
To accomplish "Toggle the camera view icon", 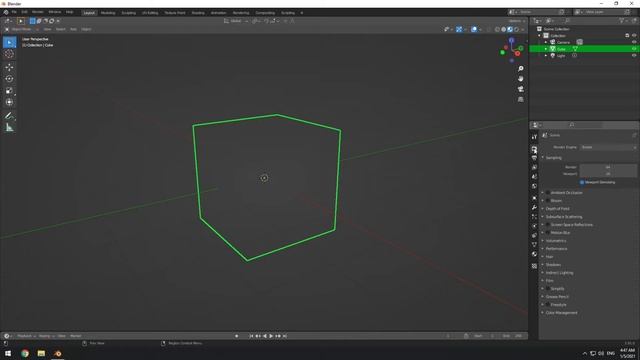I will point(520,89).
